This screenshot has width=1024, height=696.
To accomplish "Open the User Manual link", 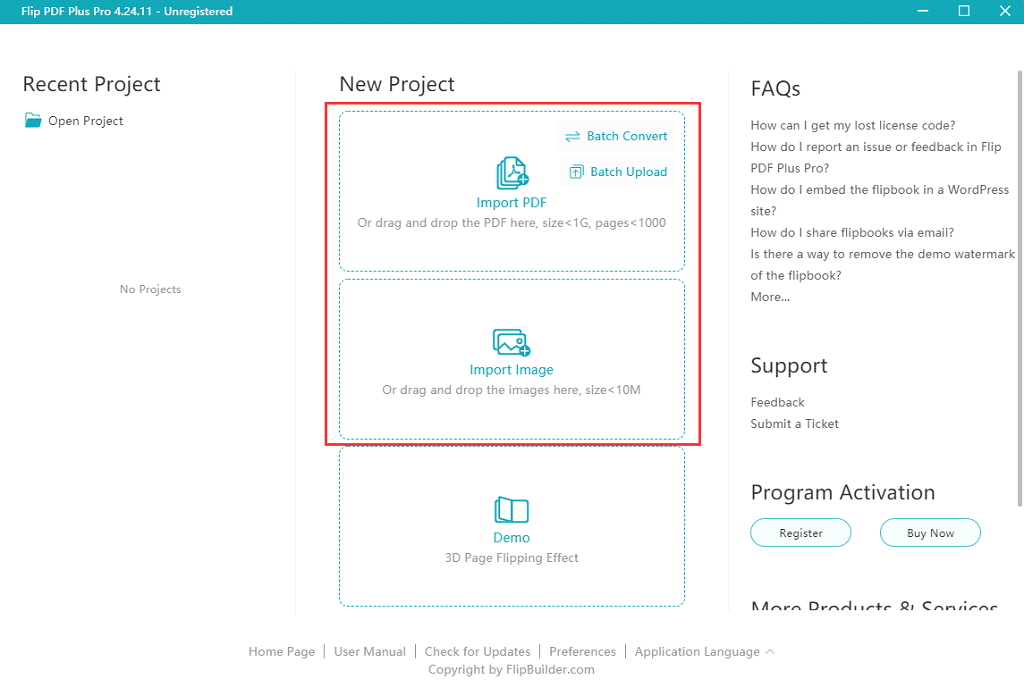I will point(369,652).
